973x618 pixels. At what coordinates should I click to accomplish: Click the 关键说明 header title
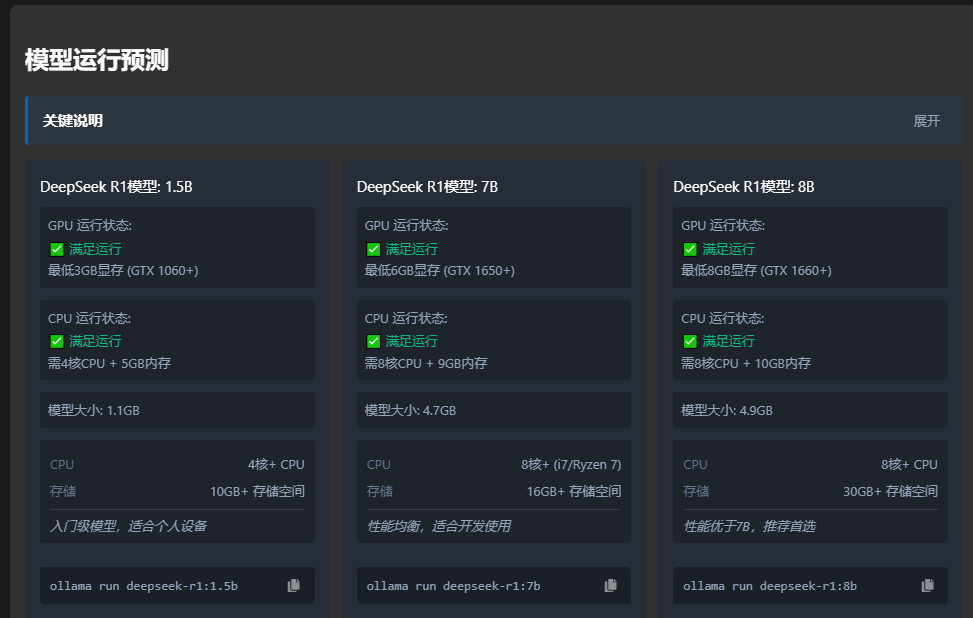tap(73, 121)
